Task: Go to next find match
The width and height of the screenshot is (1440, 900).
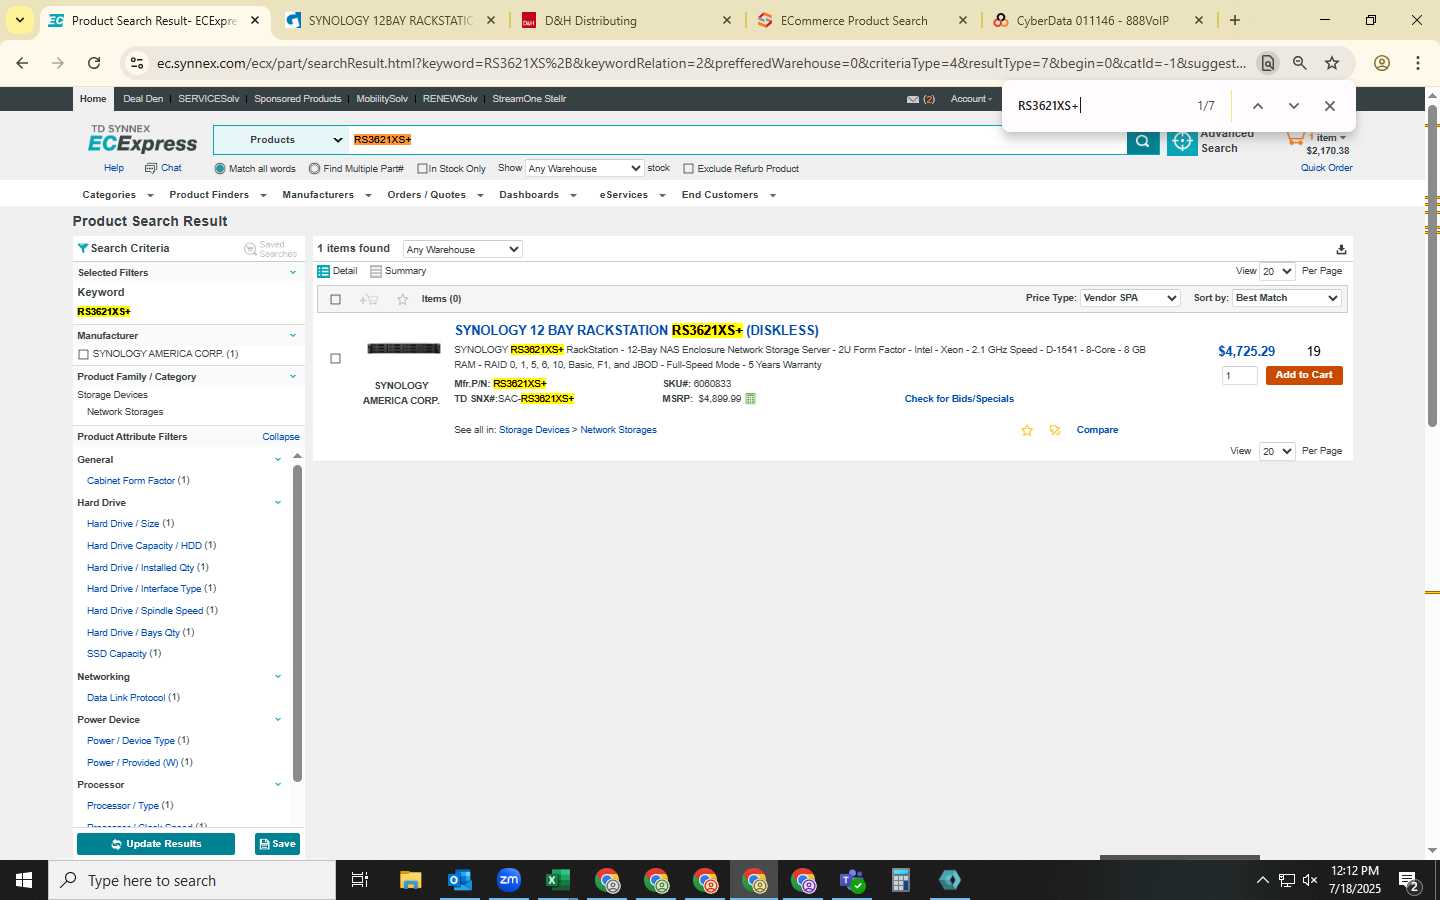Action: click(x=1294, y=106)
